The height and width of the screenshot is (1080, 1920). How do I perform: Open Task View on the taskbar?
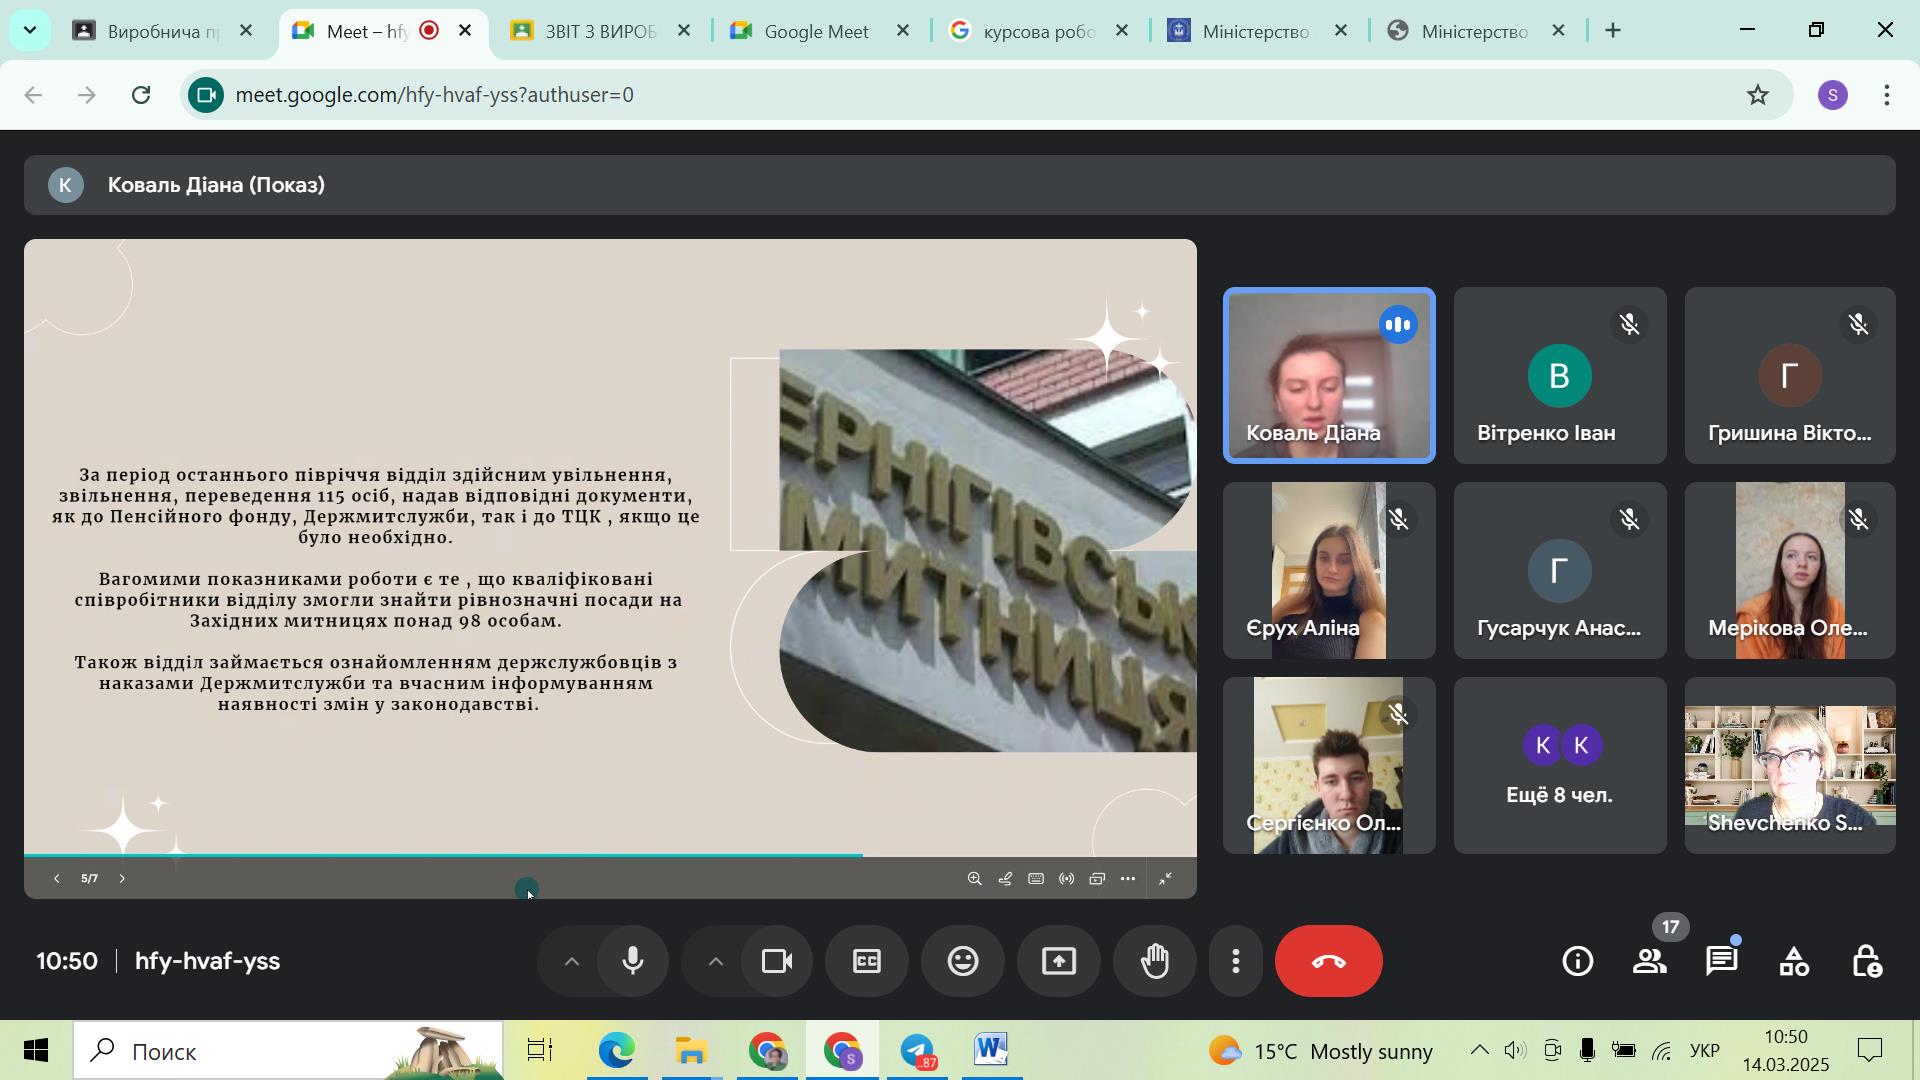(x=541, y=1051)
